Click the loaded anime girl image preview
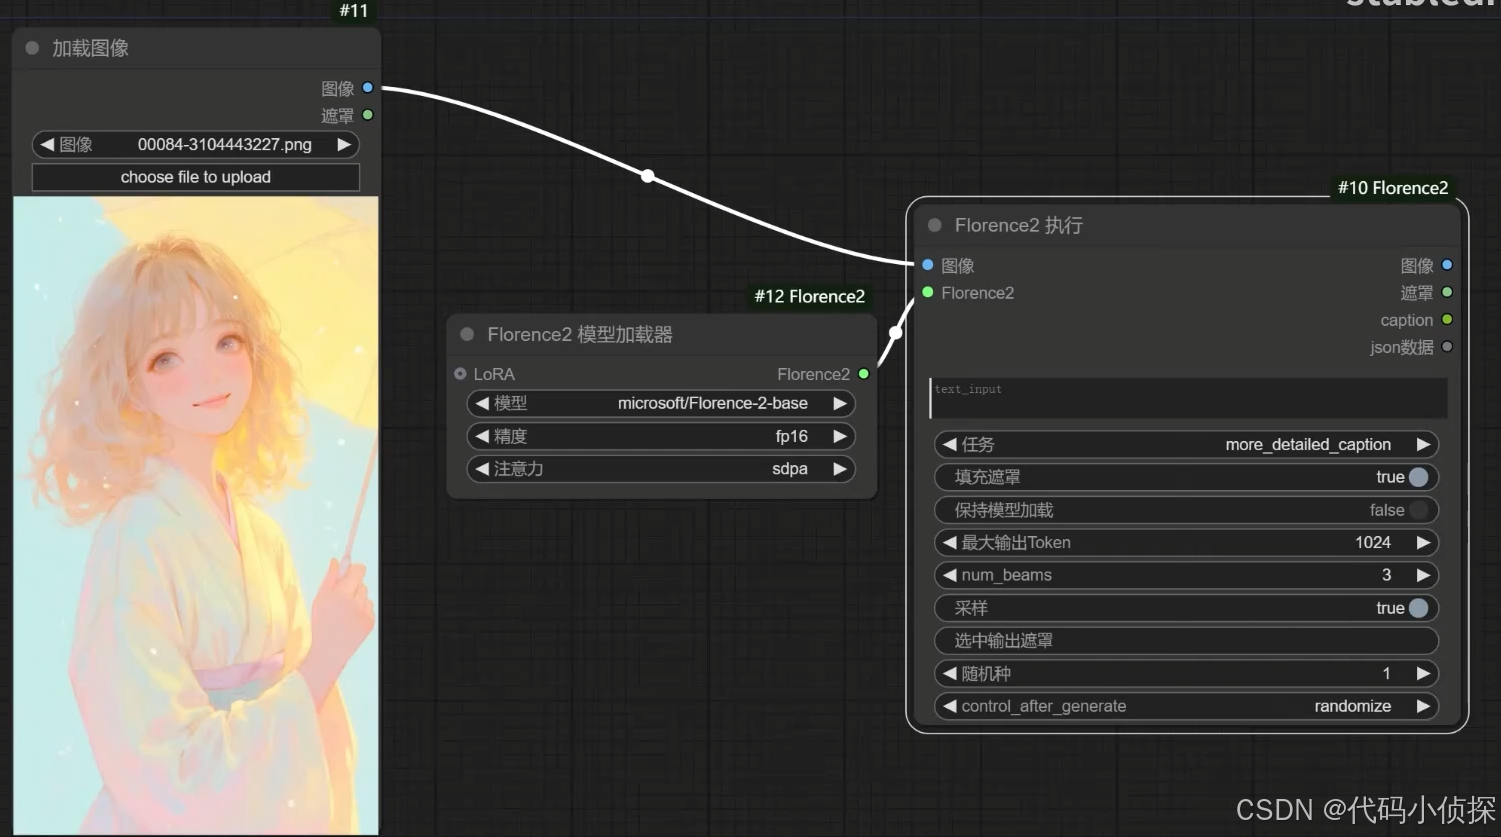 coord(196,515)
